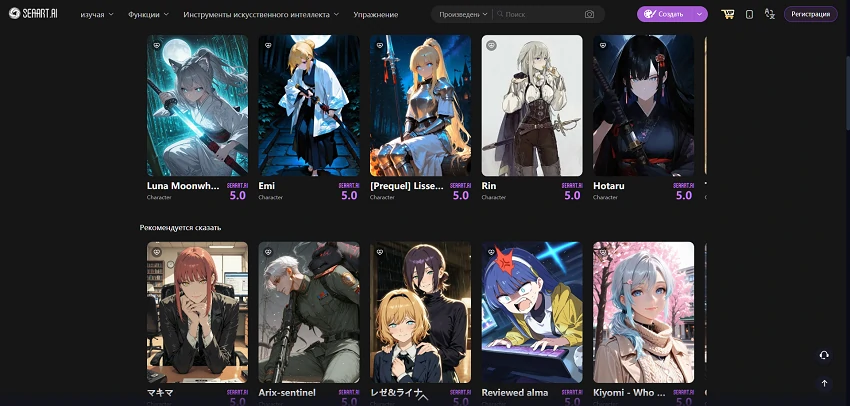
Task: Open the Произведения search category dropdown
Action: pyautogui.click(x=463, y=15)
